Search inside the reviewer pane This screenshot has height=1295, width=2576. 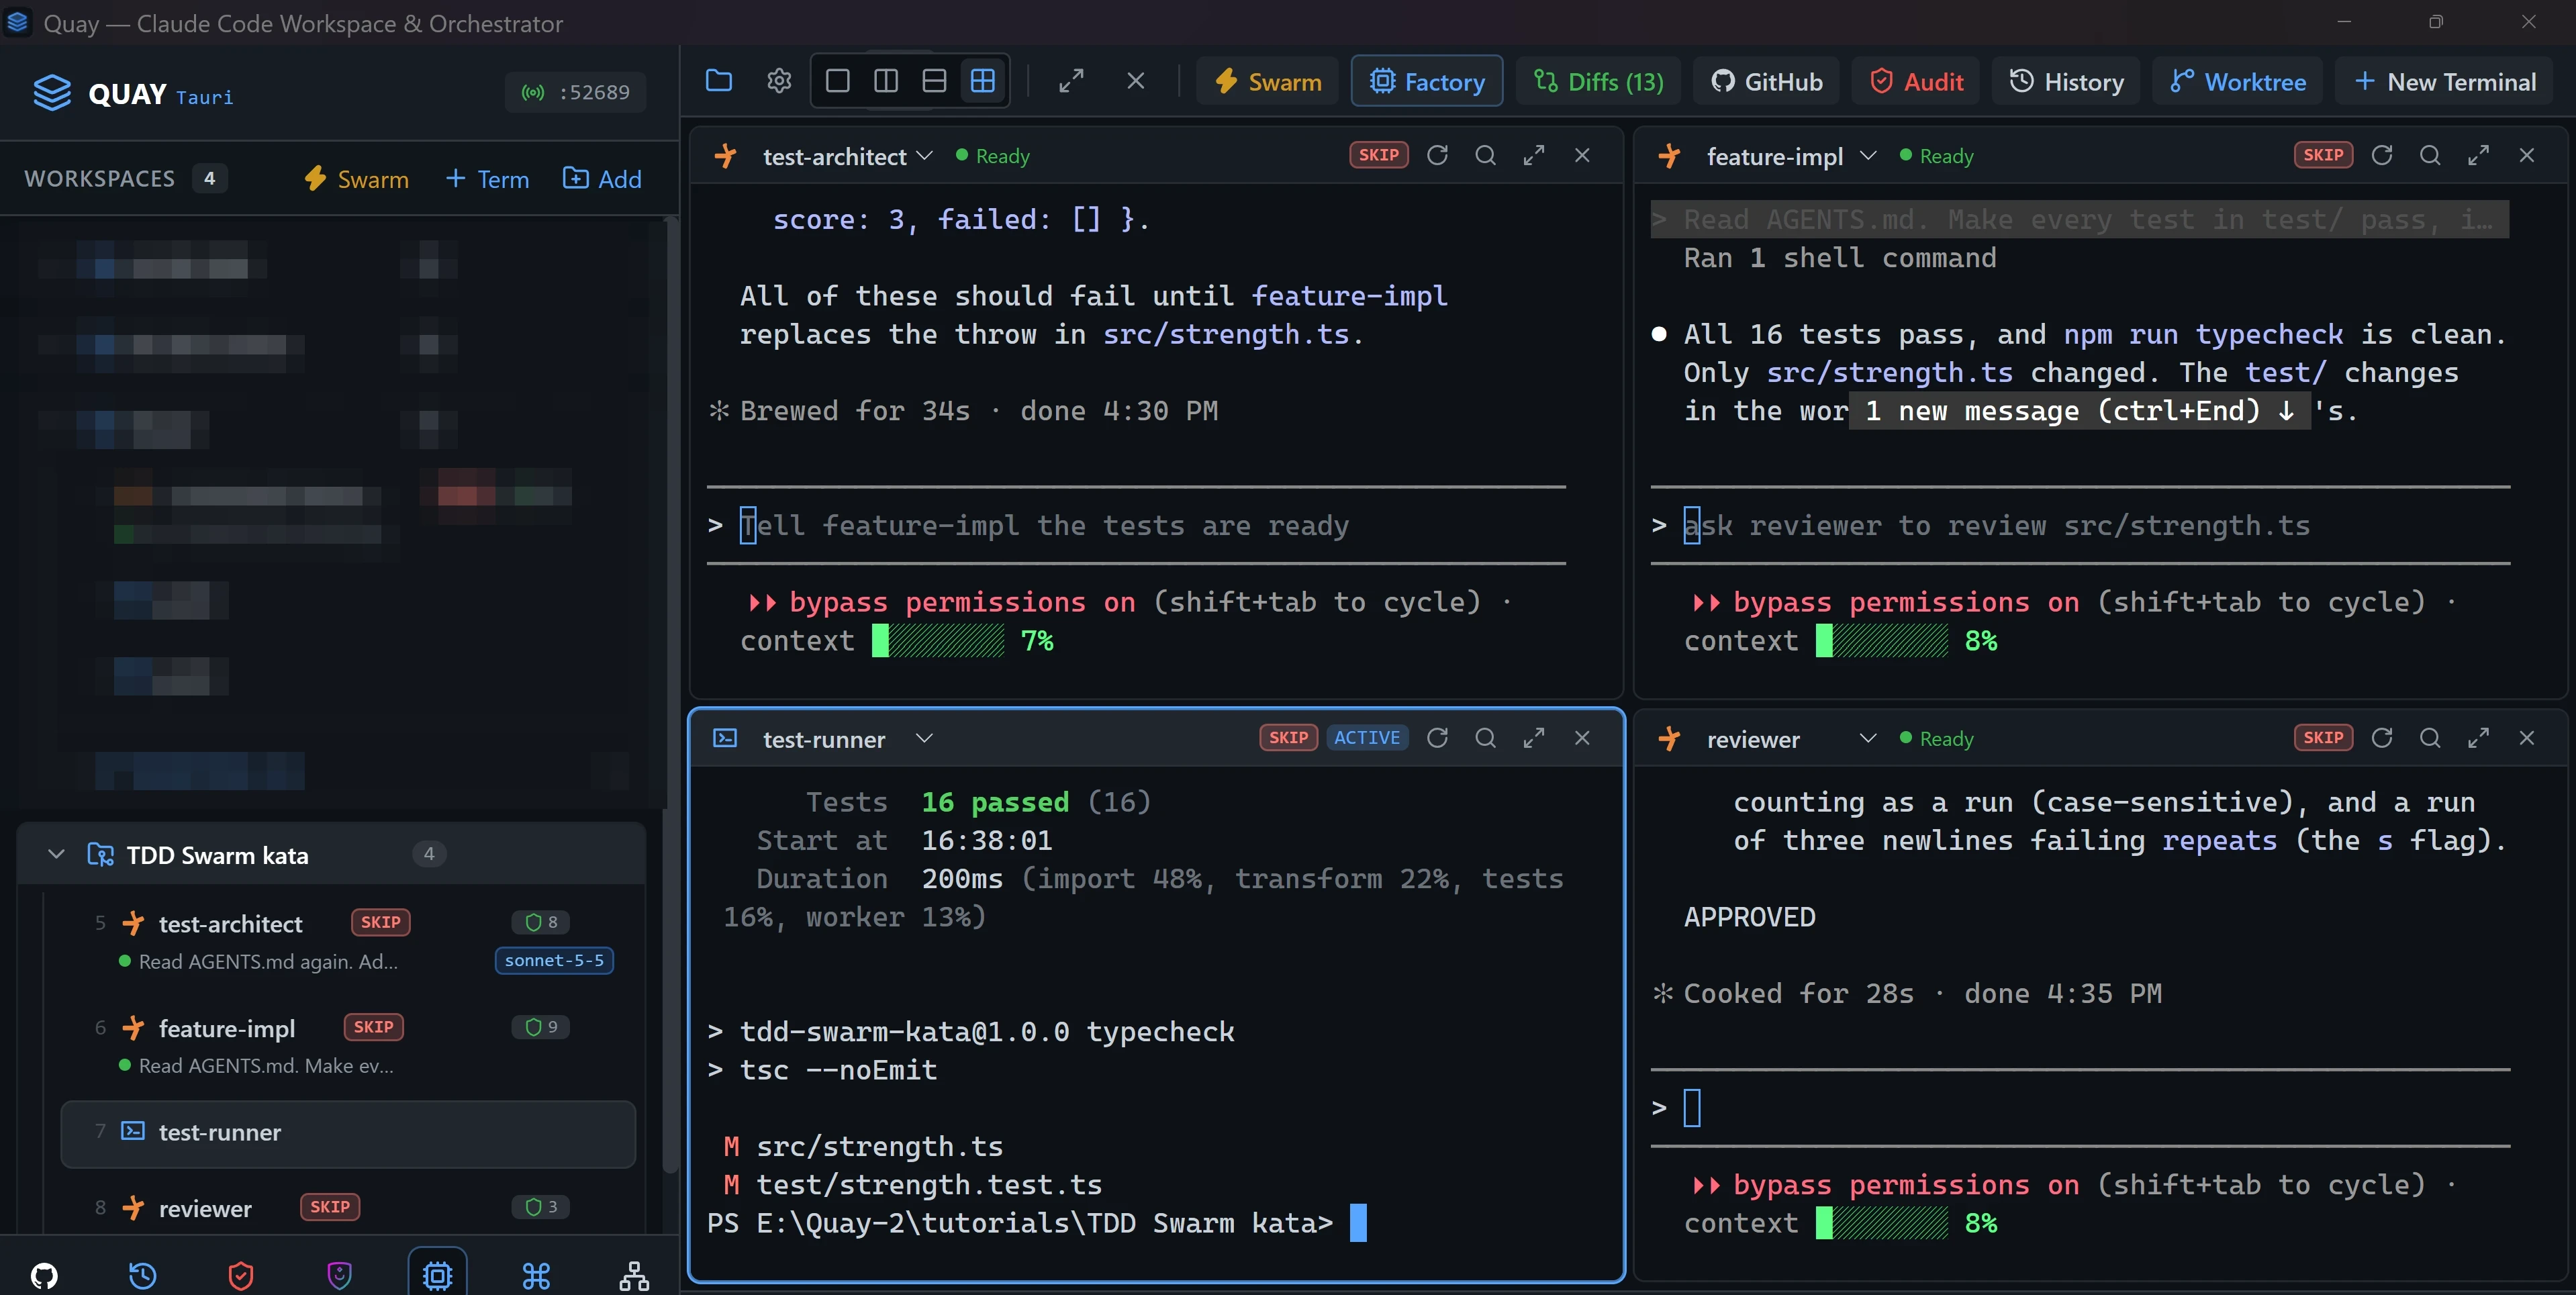(2430, 738)
